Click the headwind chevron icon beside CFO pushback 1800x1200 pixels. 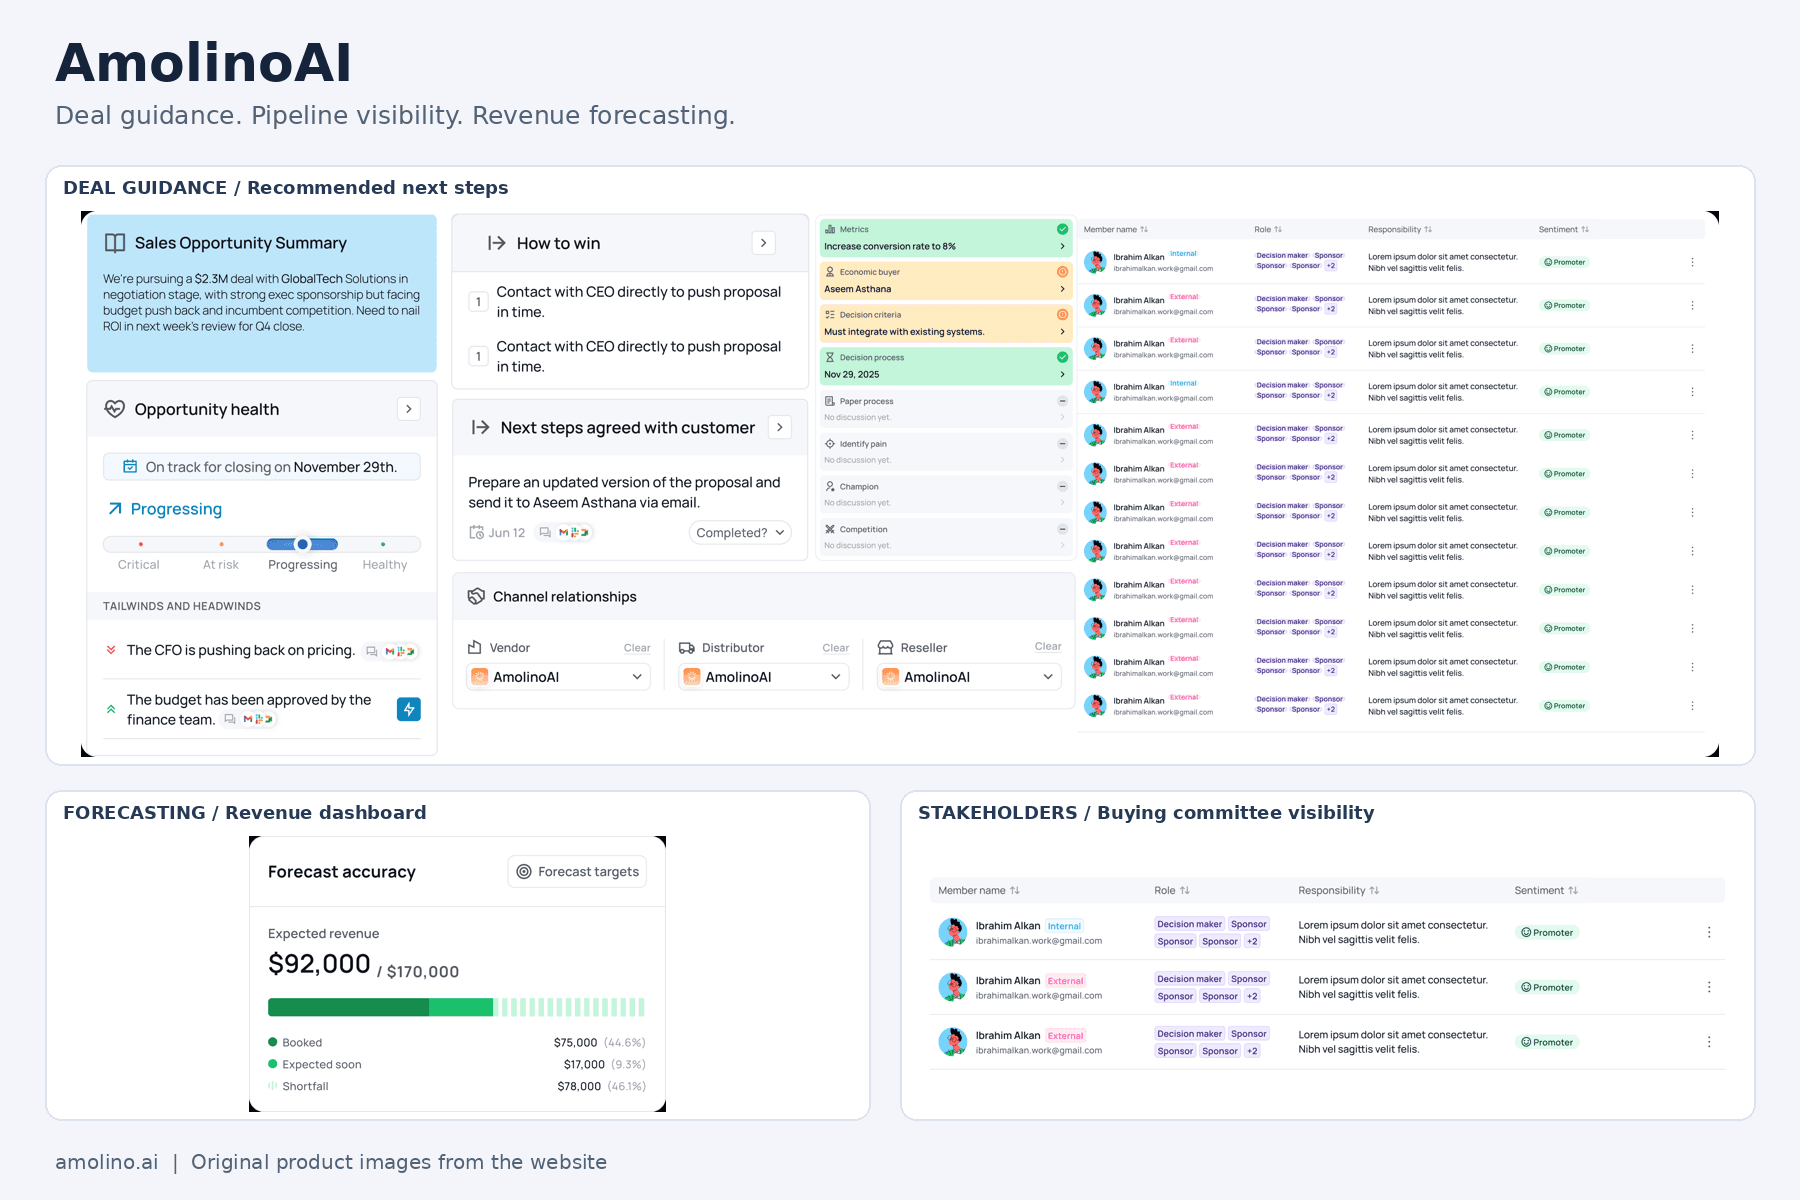click(x=111, y=650)
